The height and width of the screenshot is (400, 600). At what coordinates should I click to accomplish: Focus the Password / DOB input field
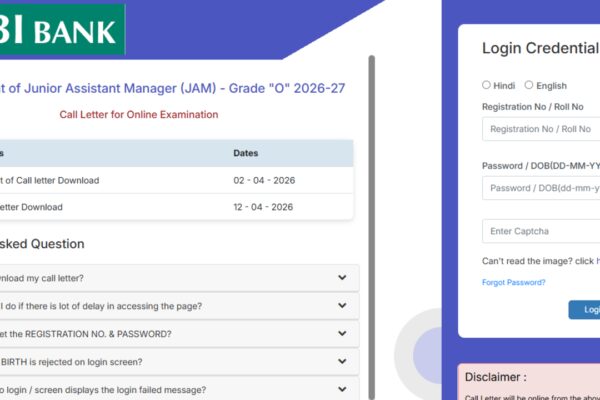point(541,188)
